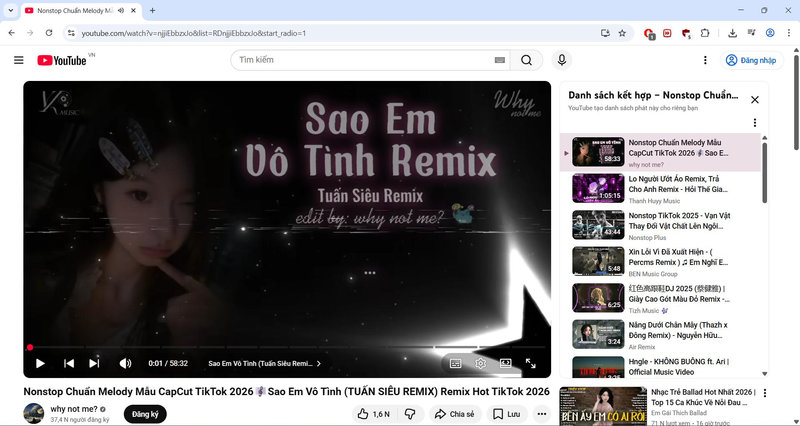Toggle subtitles closed captions button
The width and height of the screenshot is (800, 426).
[x=456, y=363]
